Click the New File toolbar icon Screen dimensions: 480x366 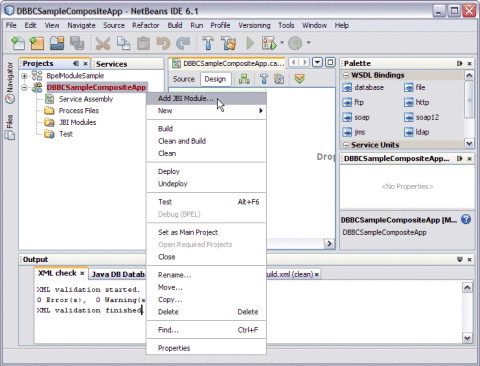(x=18, y=43)
